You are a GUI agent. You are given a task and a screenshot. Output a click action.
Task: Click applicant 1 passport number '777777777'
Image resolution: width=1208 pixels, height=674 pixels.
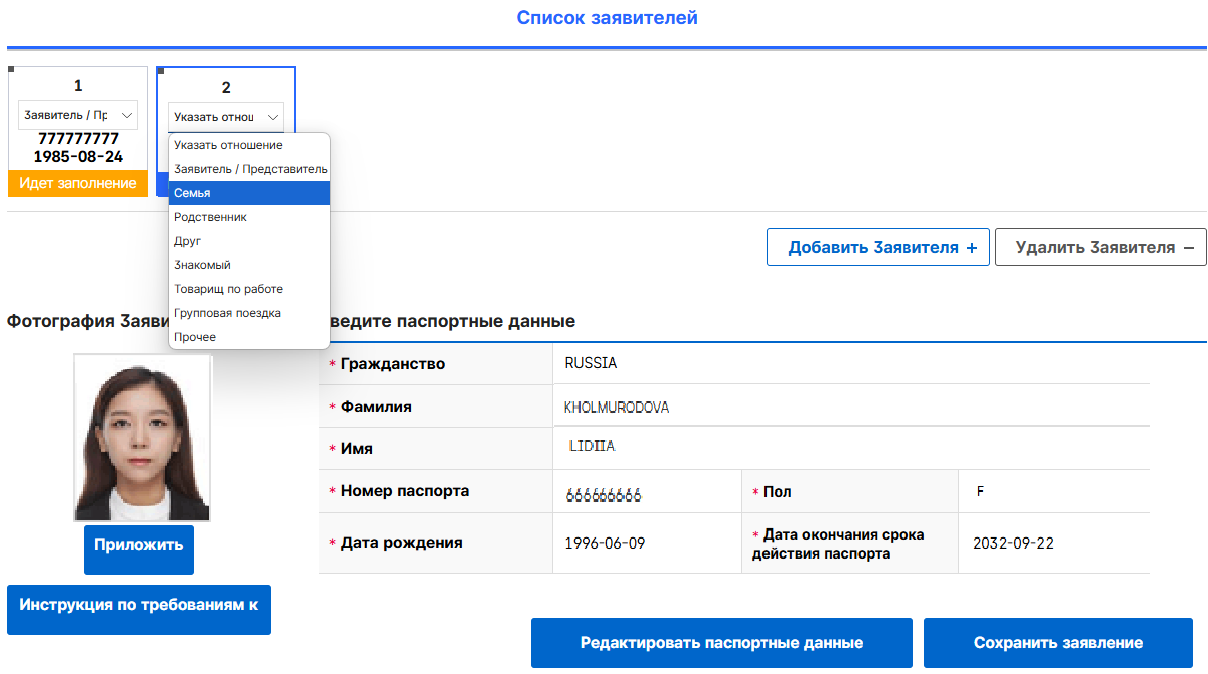(x=78, y=139)
